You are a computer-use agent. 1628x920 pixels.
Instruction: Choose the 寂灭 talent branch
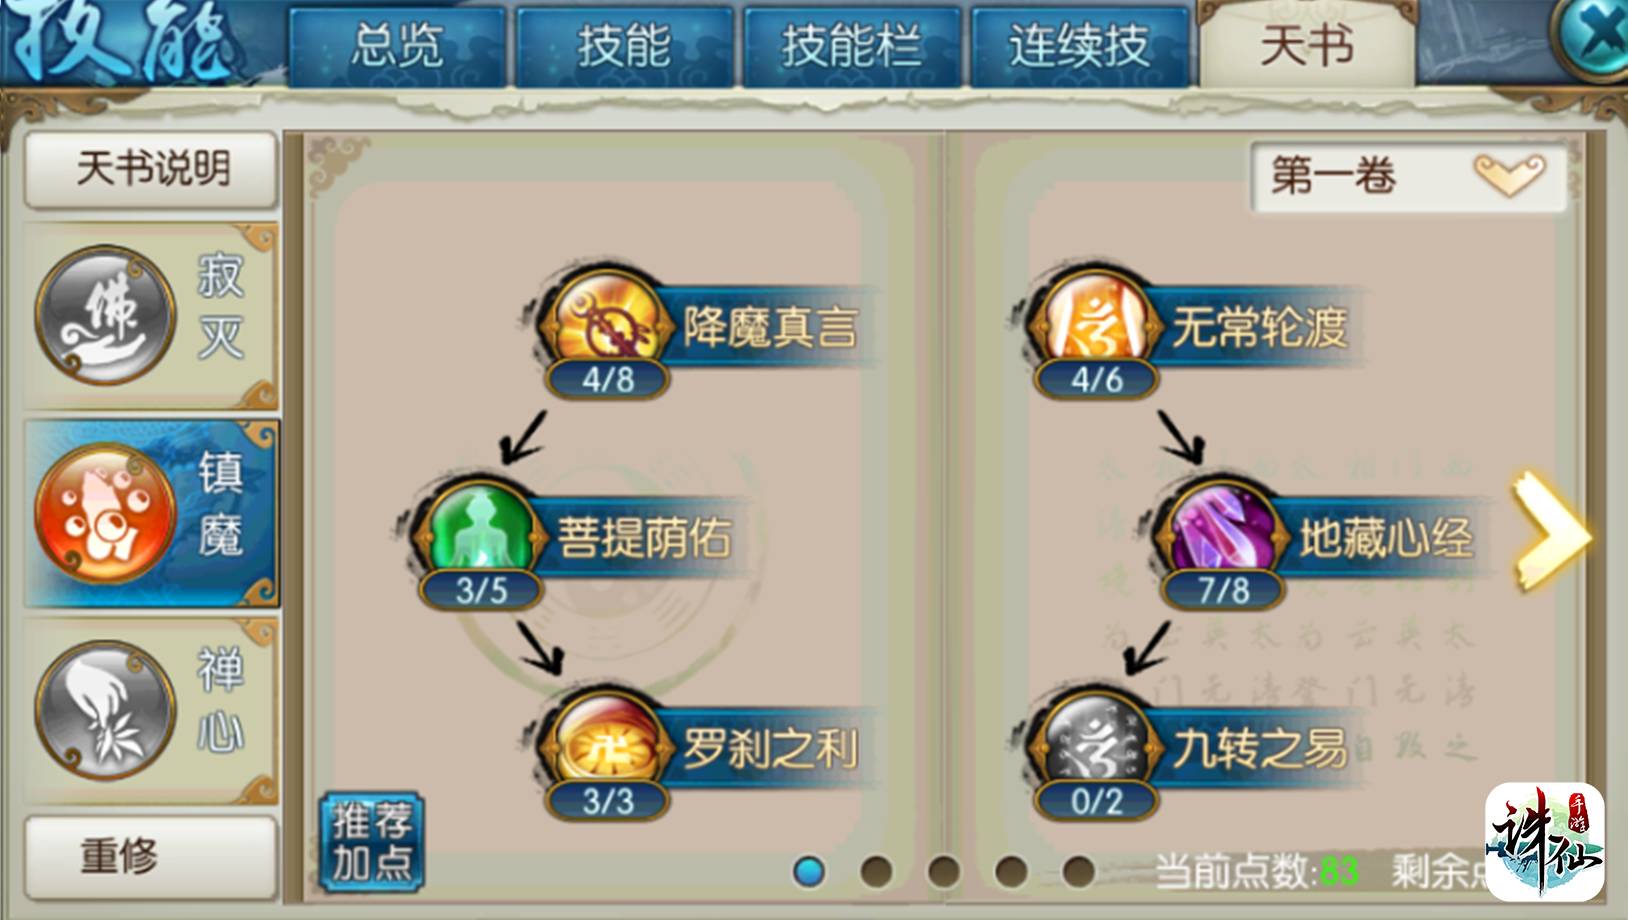coord(150,316)
